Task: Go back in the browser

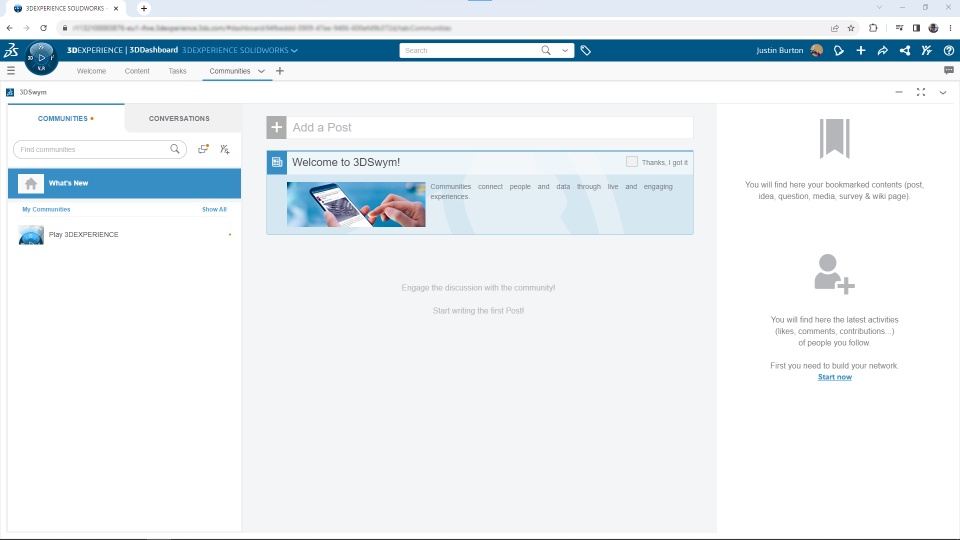Action: [x=10, y=28]
